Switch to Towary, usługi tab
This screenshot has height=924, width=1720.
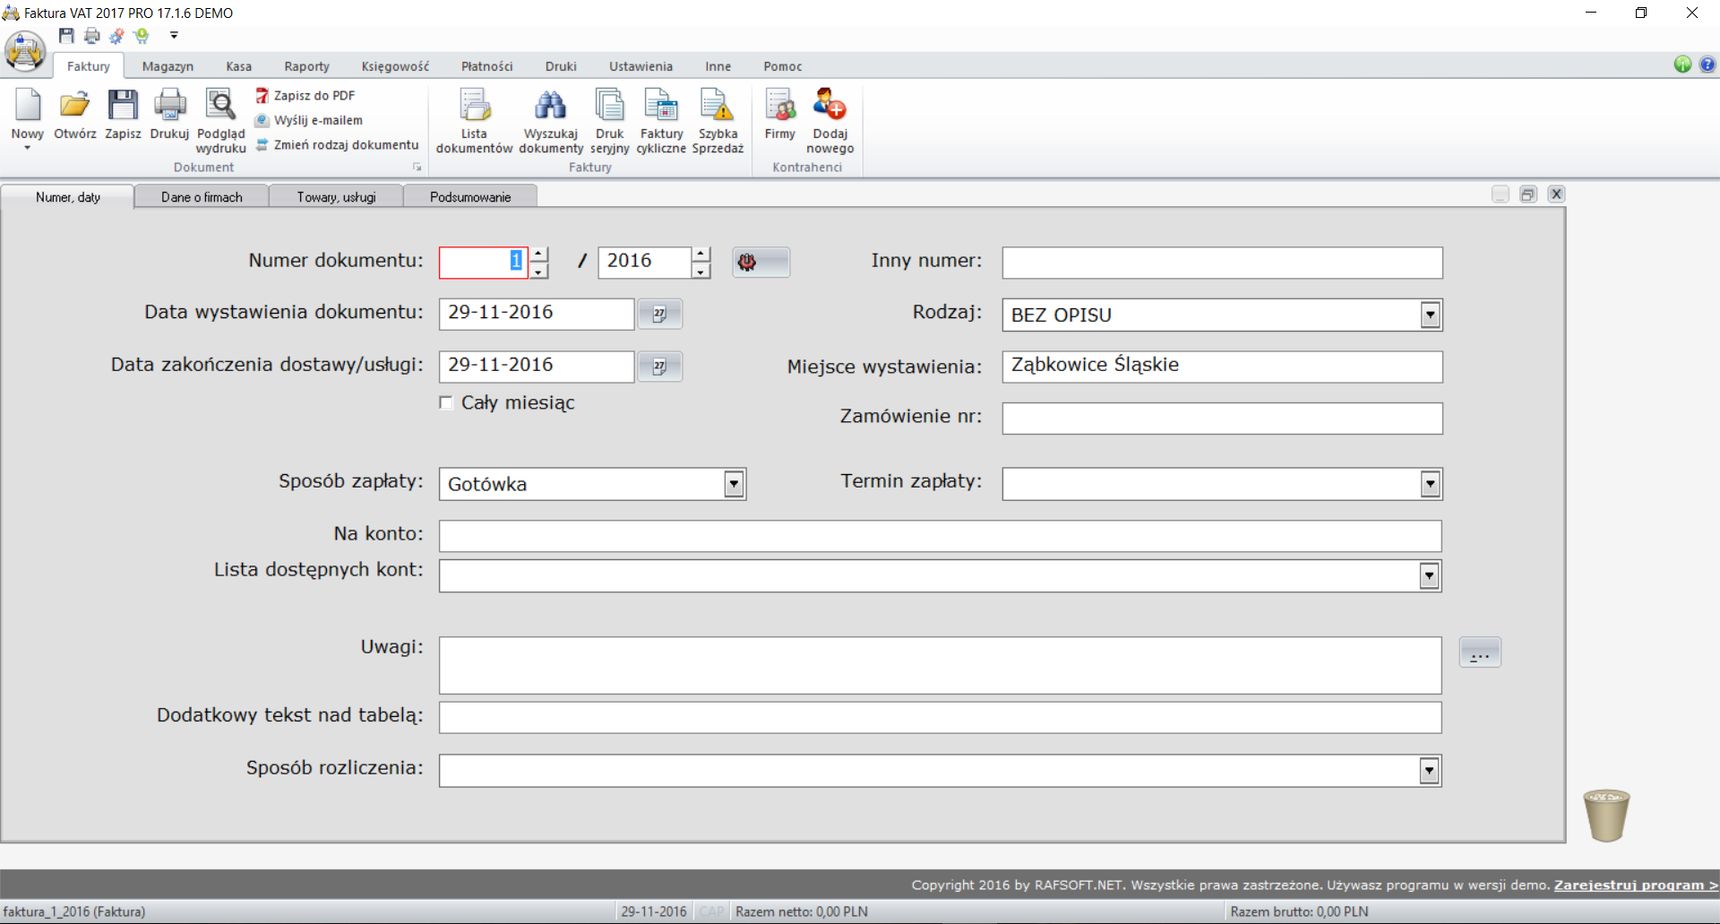coord(336,197)
